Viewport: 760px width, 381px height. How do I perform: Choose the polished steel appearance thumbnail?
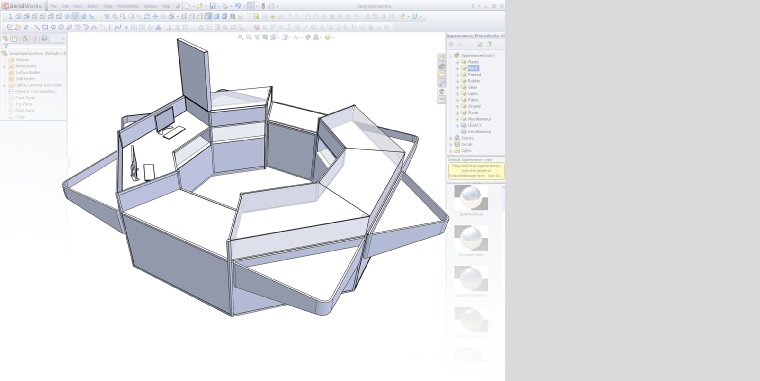click(471, 197)
